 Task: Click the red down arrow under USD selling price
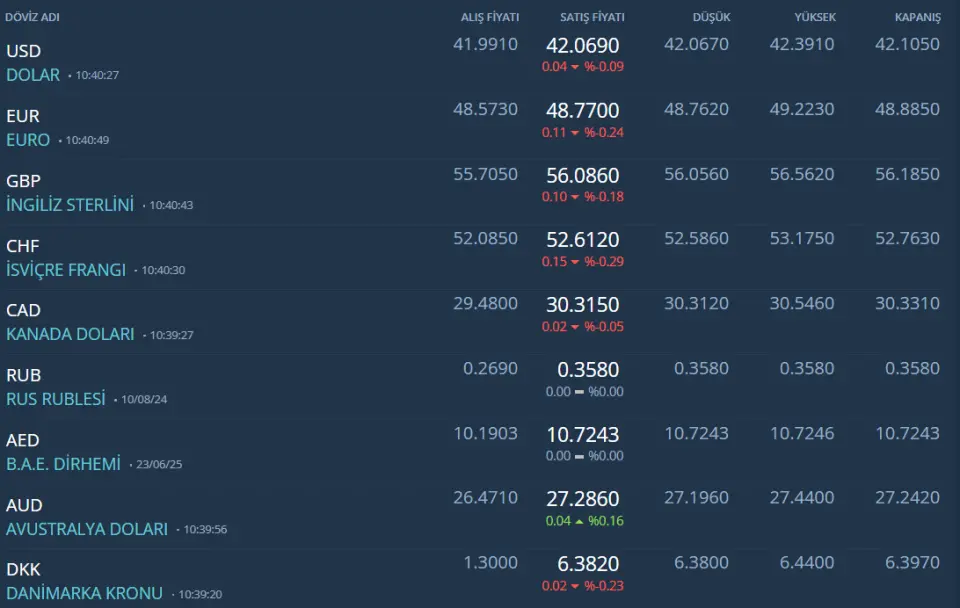tap(575, 67)
